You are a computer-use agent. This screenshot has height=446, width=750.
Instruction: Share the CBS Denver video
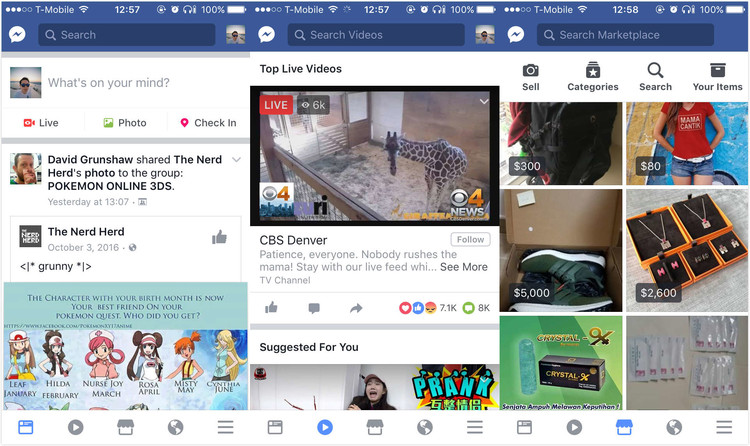click(356, 308)
